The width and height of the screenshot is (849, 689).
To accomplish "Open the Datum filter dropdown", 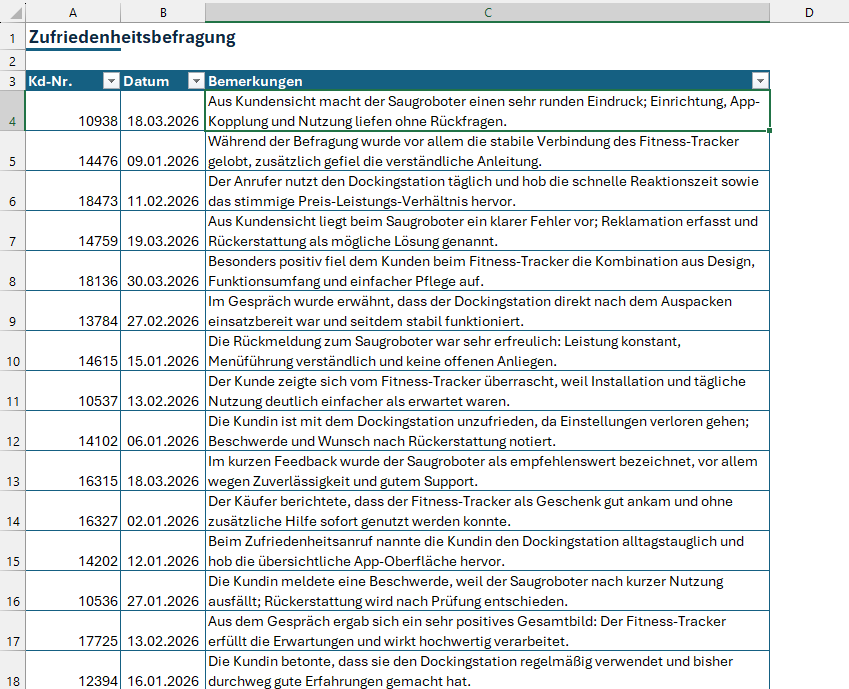I will 196,81.
